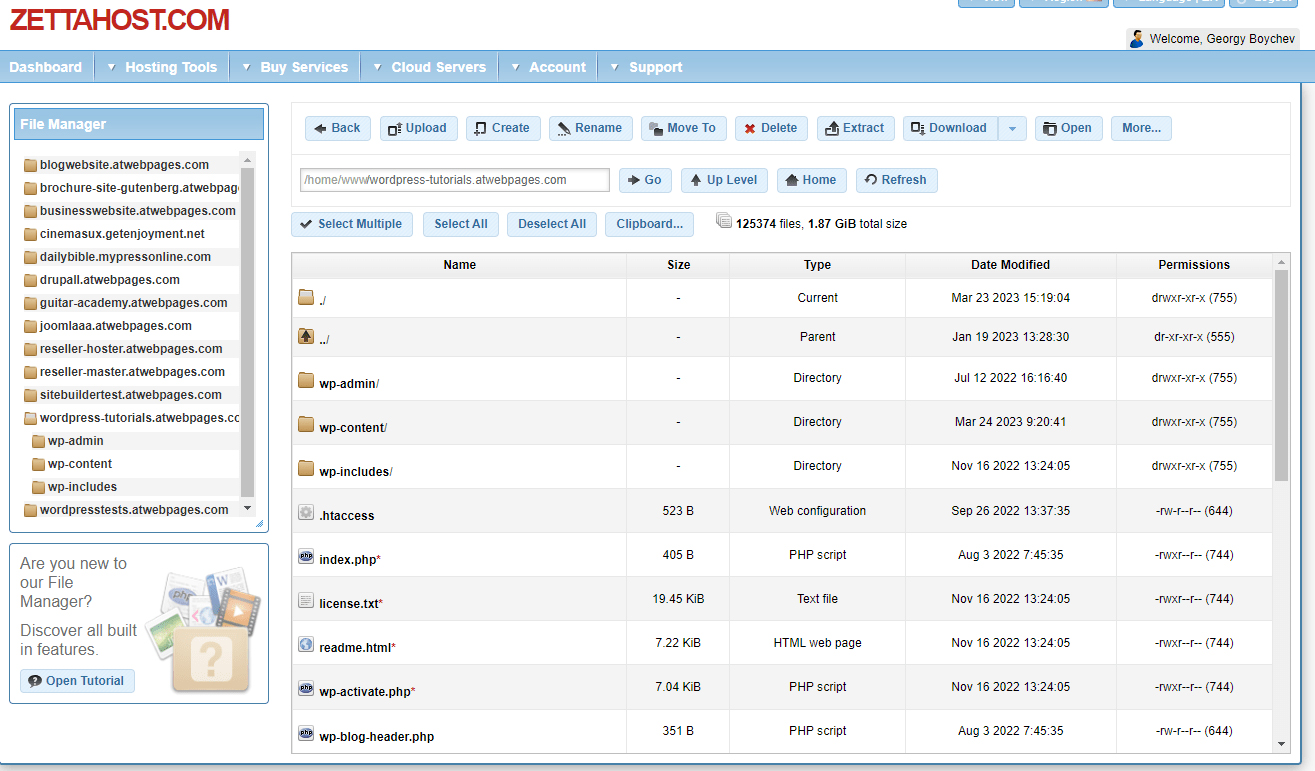Expand the Support menu

[646, 67]
